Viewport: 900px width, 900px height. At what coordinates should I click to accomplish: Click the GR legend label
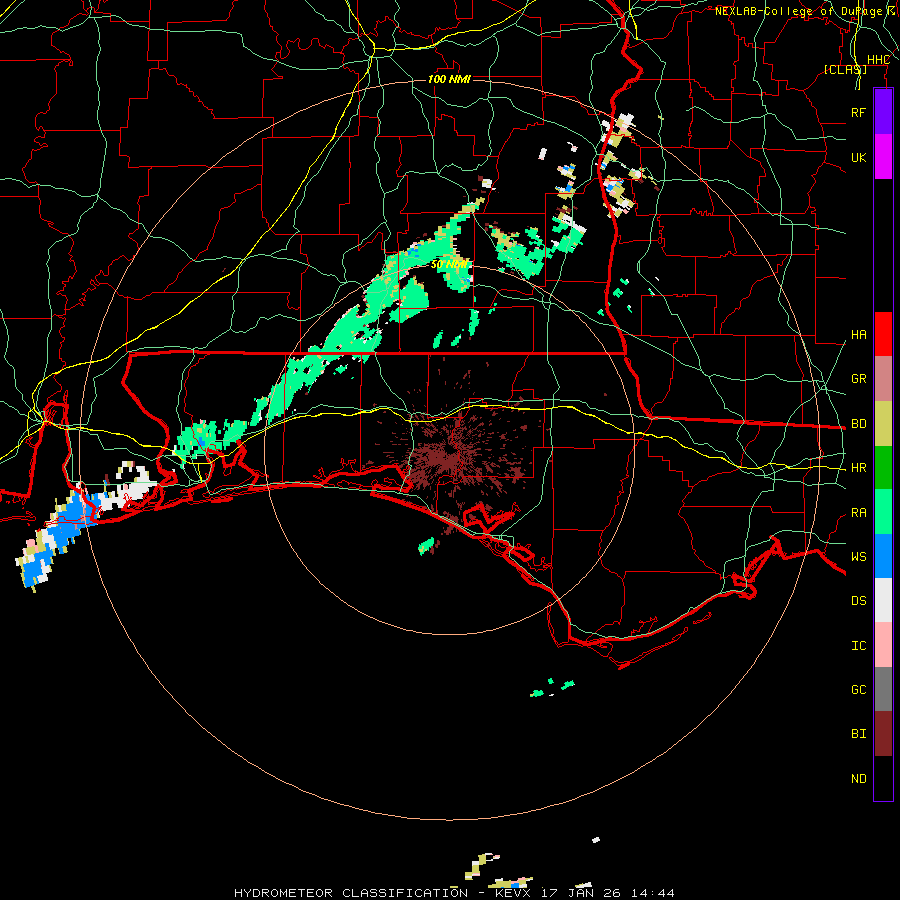click(858, 379)
